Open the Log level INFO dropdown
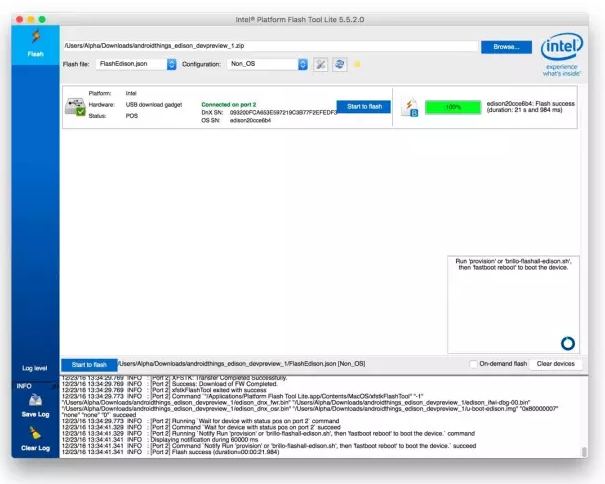The width and height of the screenshot is (605, 484). tap(35, 385)
